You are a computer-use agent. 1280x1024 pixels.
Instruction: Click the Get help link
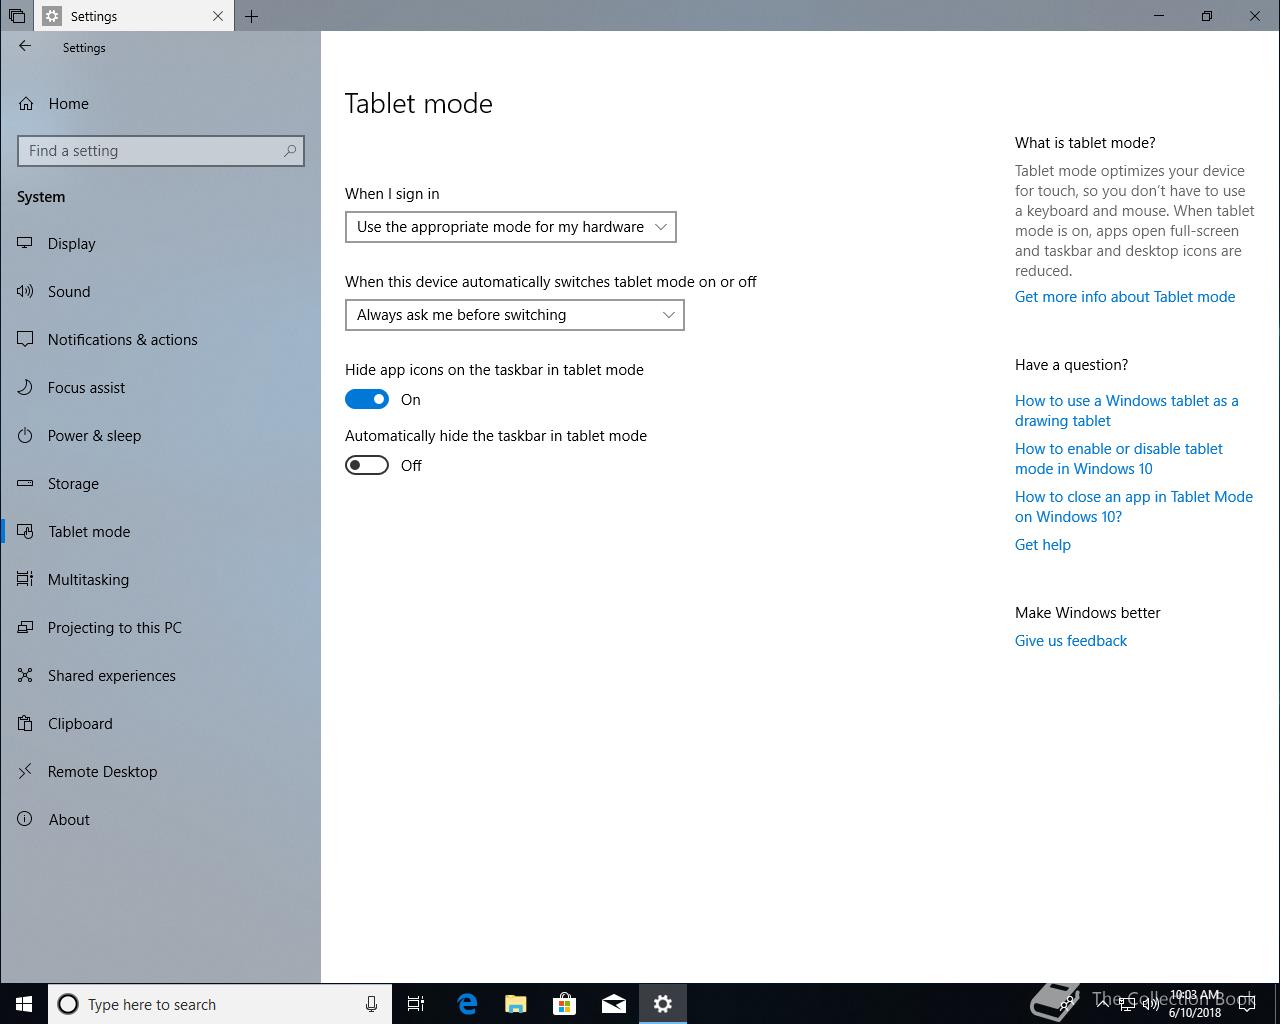(x=1043, y=545)
